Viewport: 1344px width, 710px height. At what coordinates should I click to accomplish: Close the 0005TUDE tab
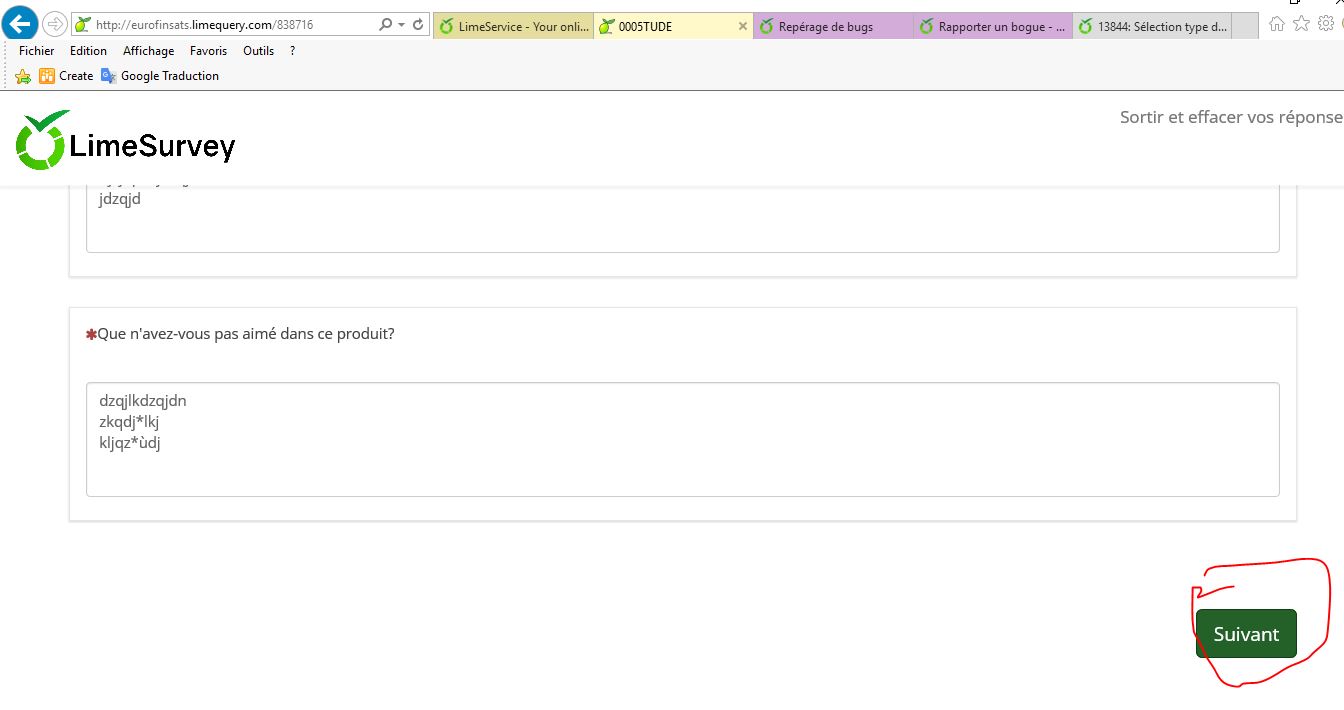pos(742,27)
